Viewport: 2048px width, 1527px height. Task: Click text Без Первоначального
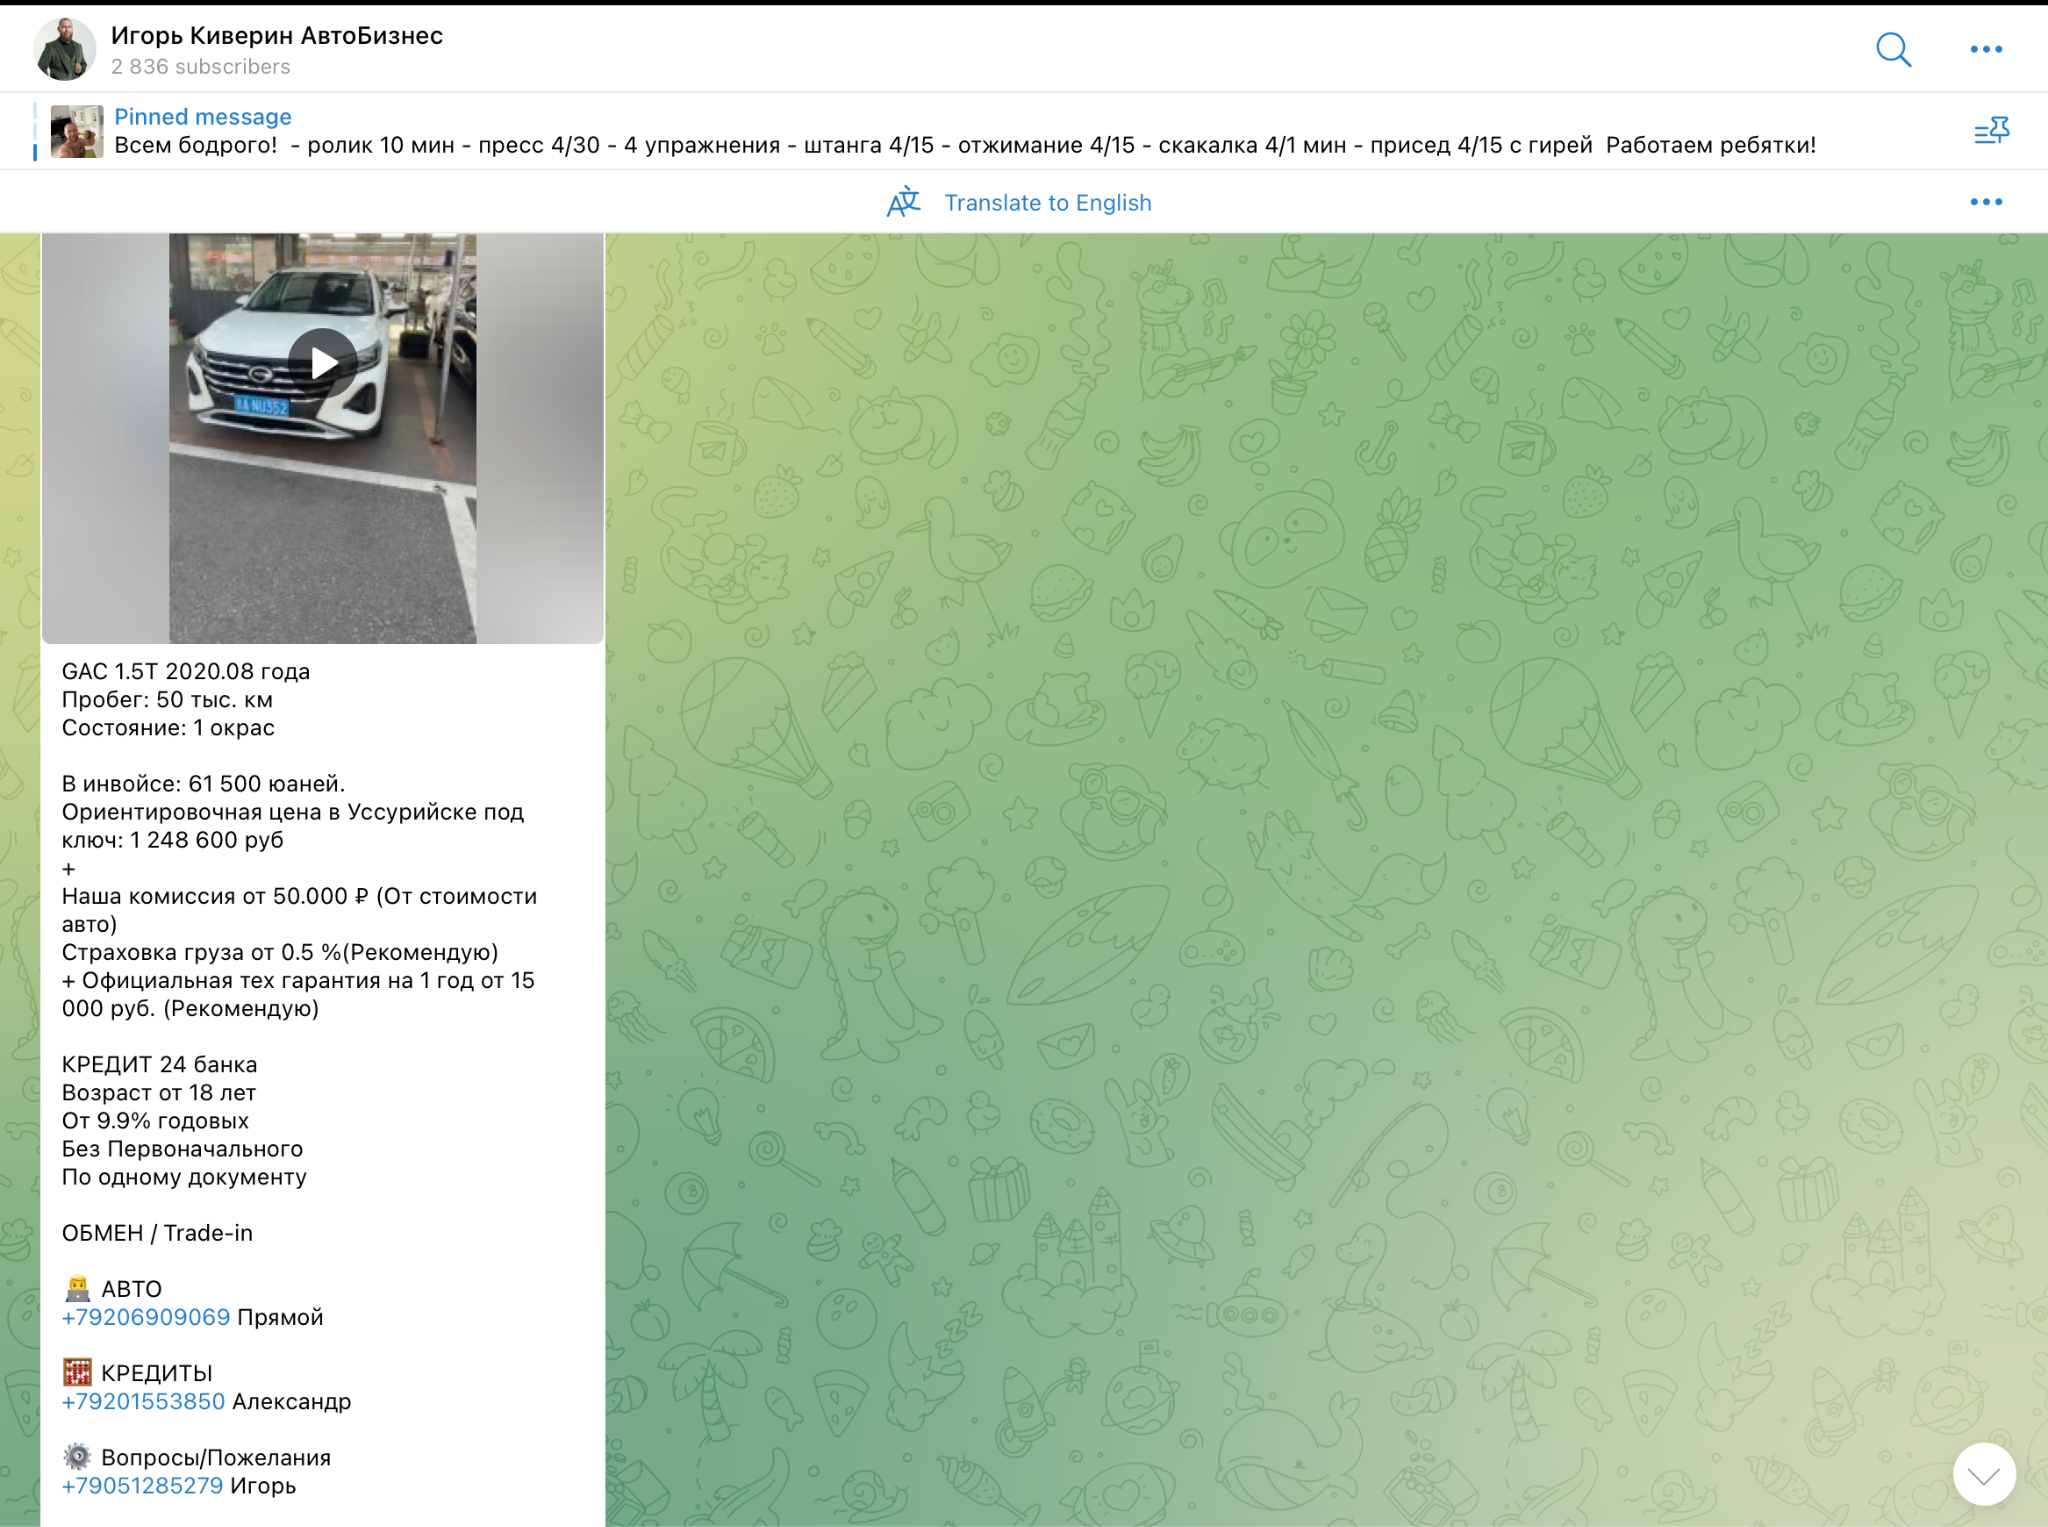pos(182,1148)
